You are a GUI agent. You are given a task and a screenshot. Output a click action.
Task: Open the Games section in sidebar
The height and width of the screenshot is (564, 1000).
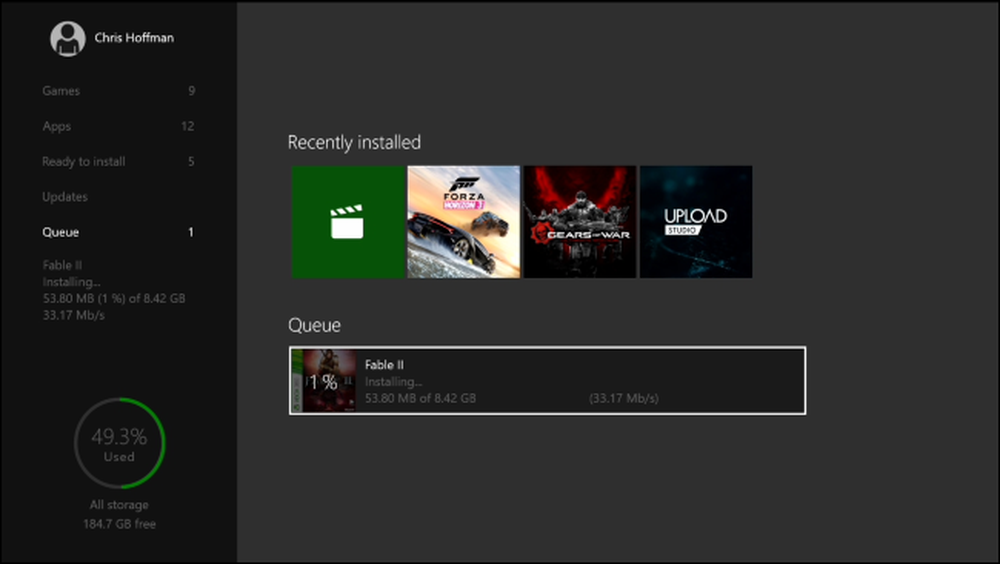tap(118, 91)
